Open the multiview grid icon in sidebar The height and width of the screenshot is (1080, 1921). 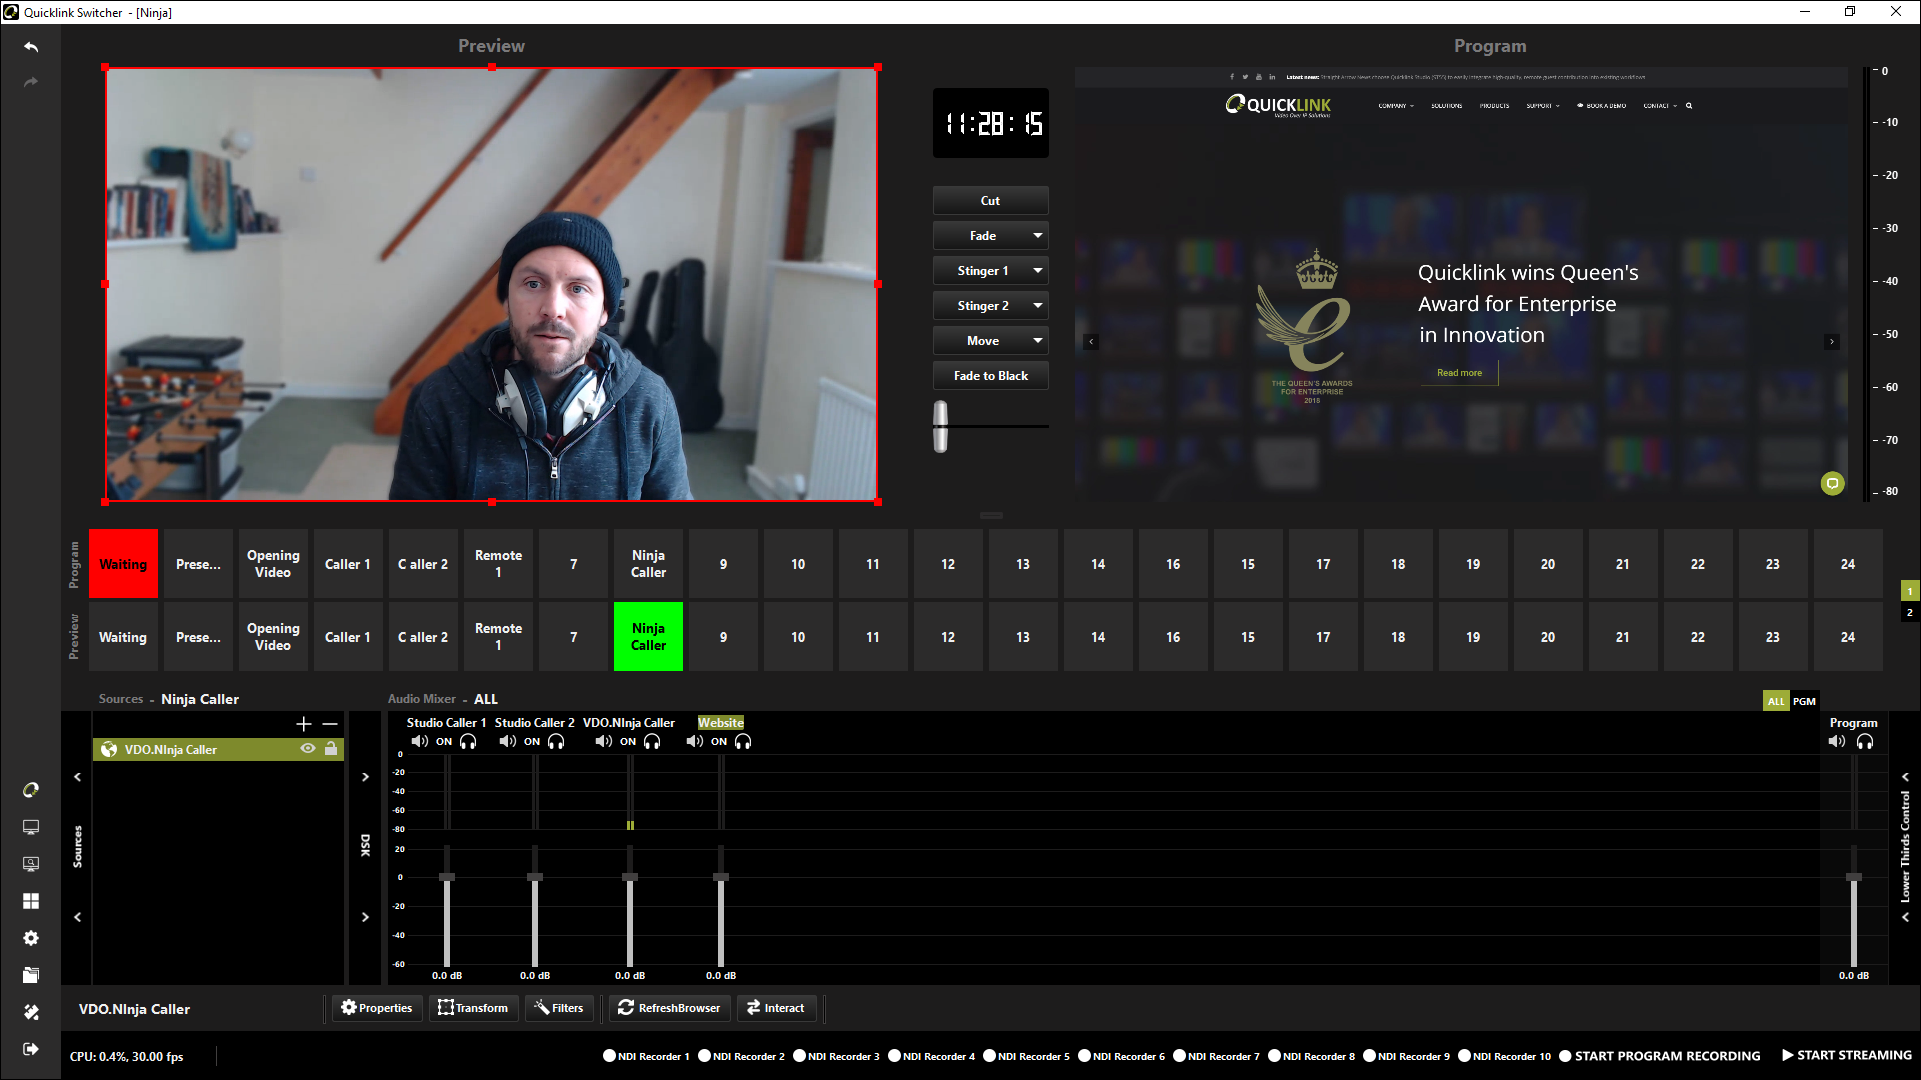tap(31, 901)
